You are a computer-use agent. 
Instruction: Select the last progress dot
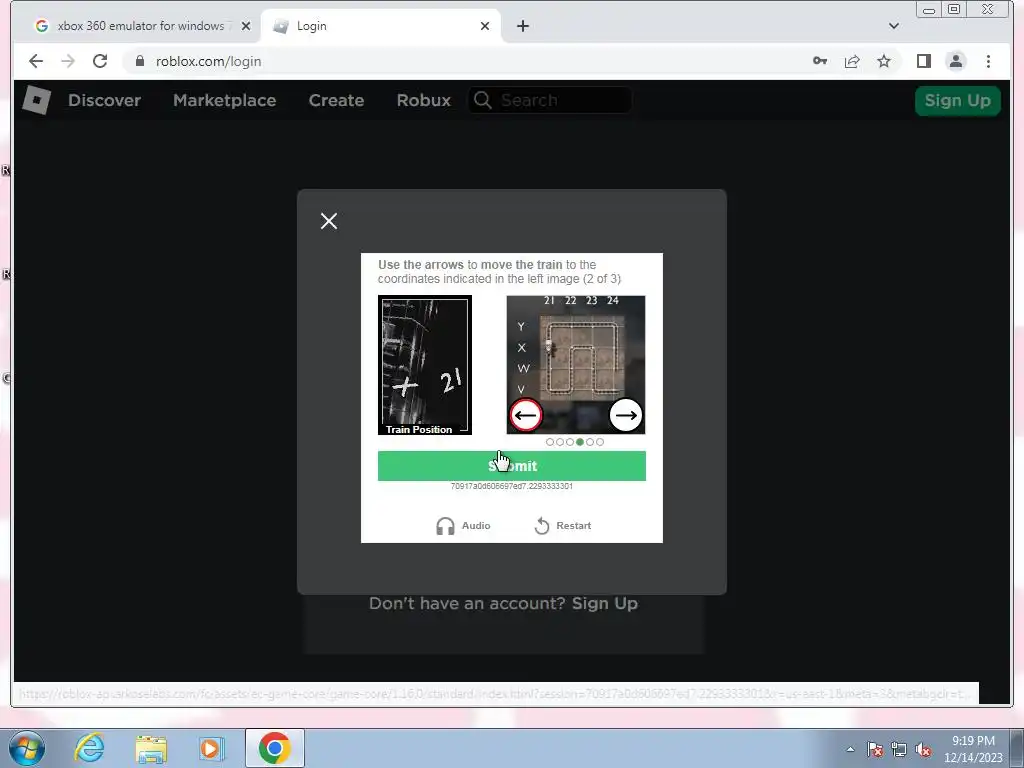tap(600, 442)
